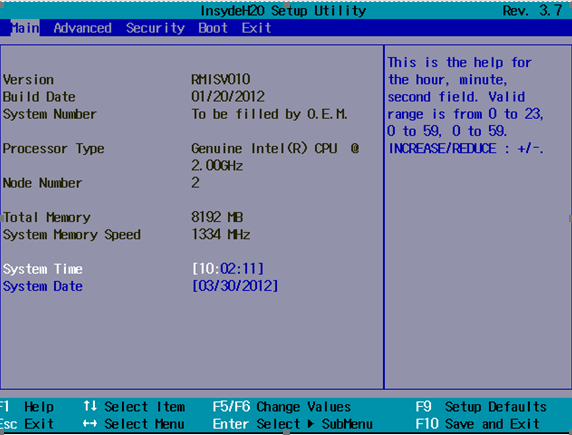Click the Processor Type label
The image size is (572, 435).
click(54, 149)
